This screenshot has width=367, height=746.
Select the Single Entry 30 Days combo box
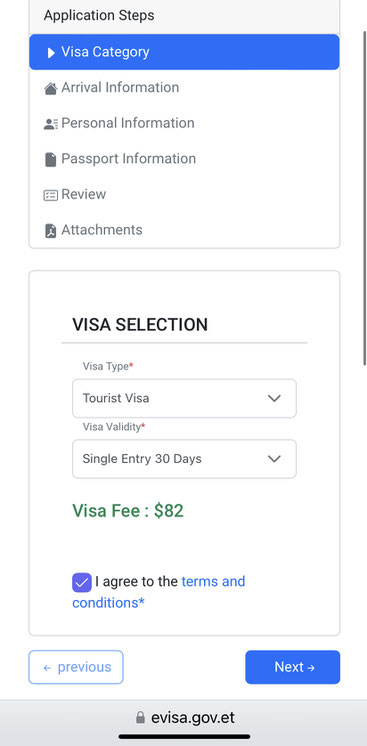[x=184, y=459]
